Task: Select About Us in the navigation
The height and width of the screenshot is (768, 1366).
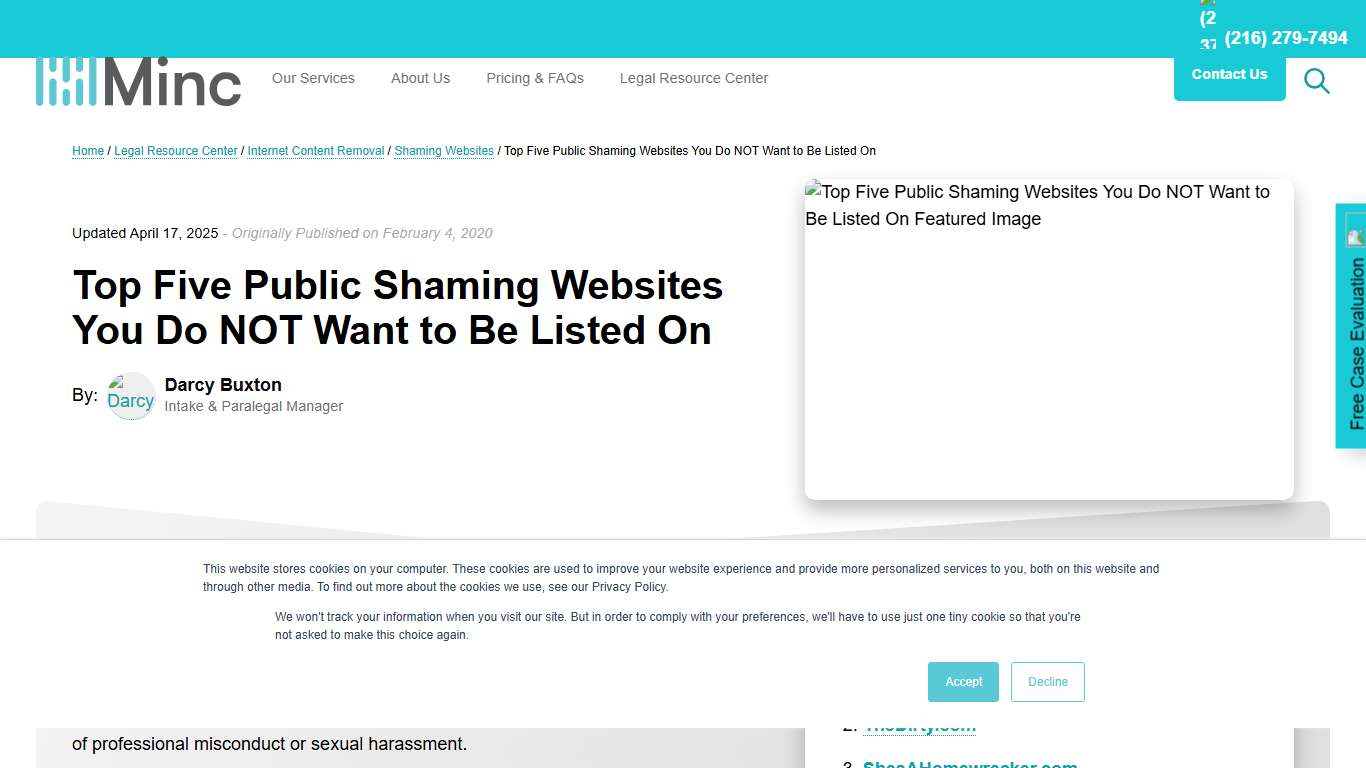Action: [420, 78]
